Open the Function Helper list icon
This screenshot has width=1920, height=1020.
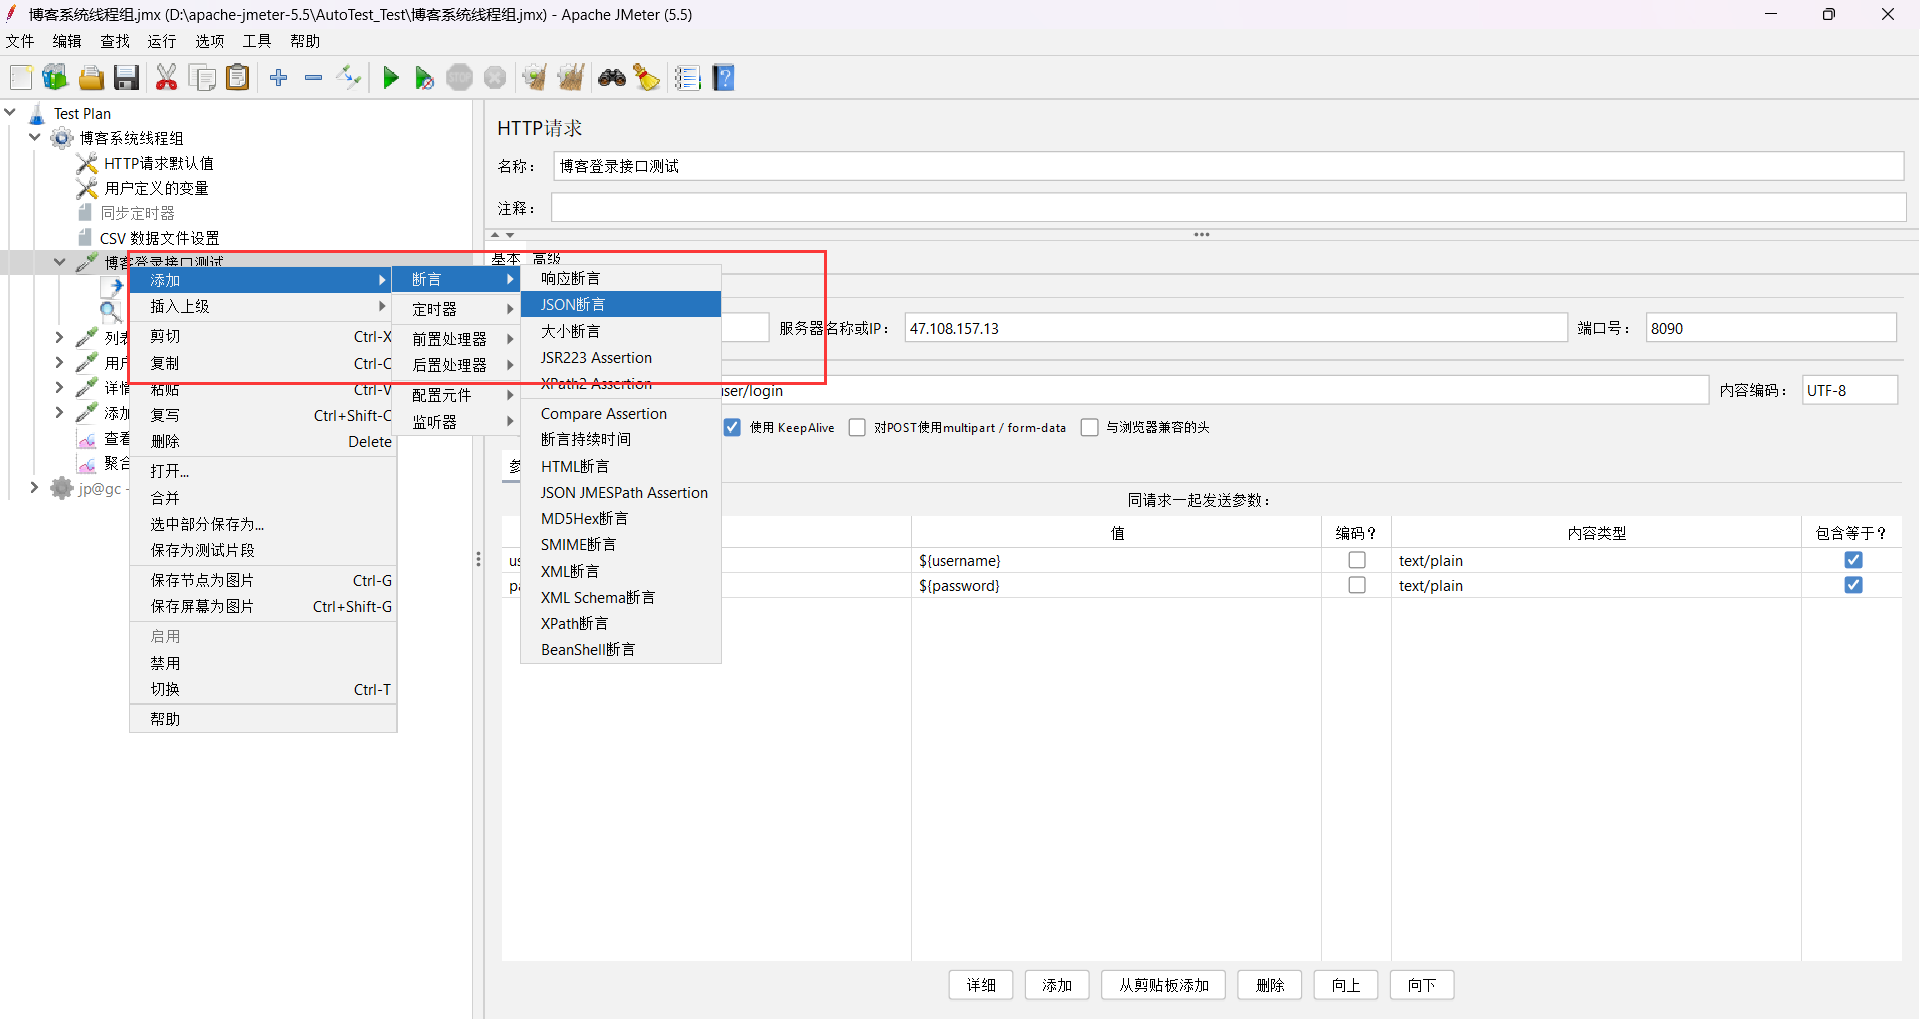click(688, 78)
